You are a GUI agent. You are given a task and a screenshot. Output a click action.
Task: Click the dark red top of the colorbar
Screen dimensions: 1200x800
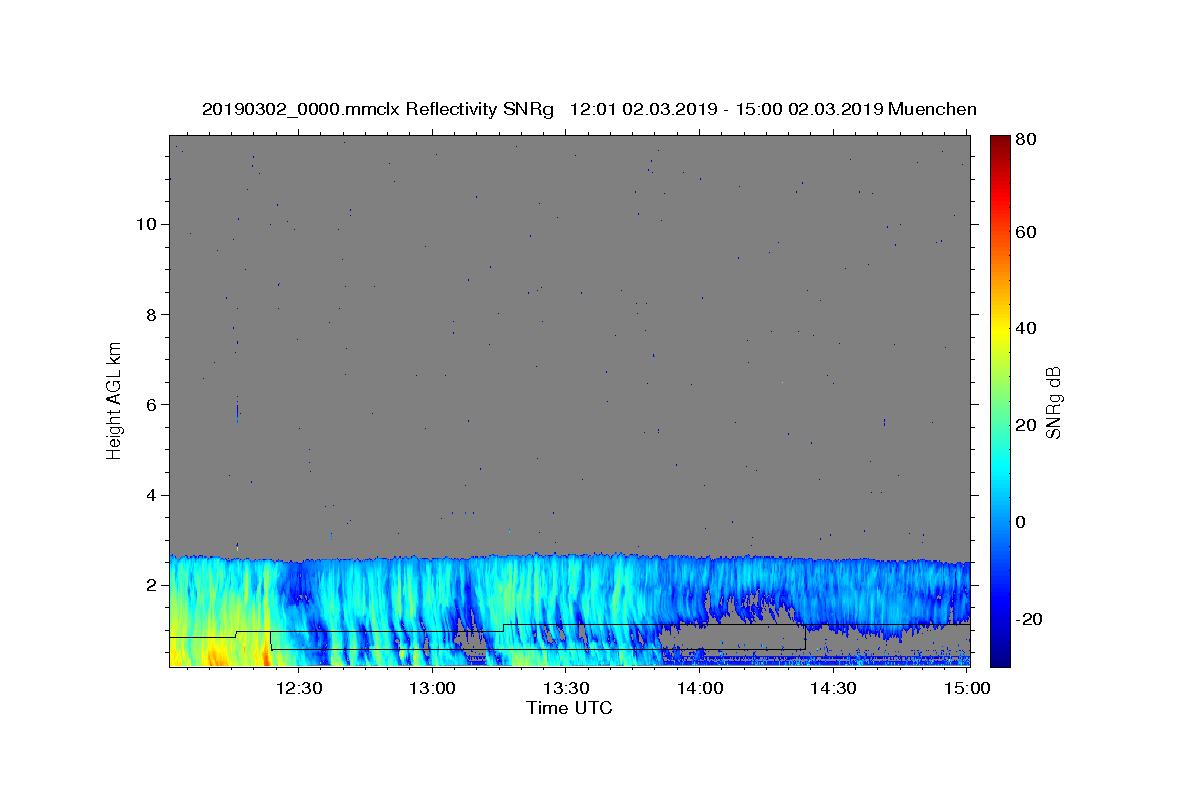coord(1000,145)
